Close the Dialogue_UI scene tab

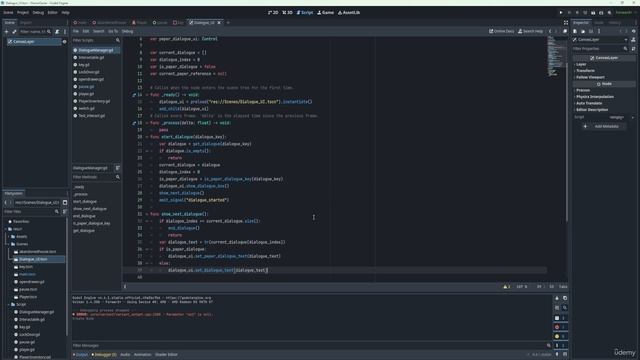219,23
